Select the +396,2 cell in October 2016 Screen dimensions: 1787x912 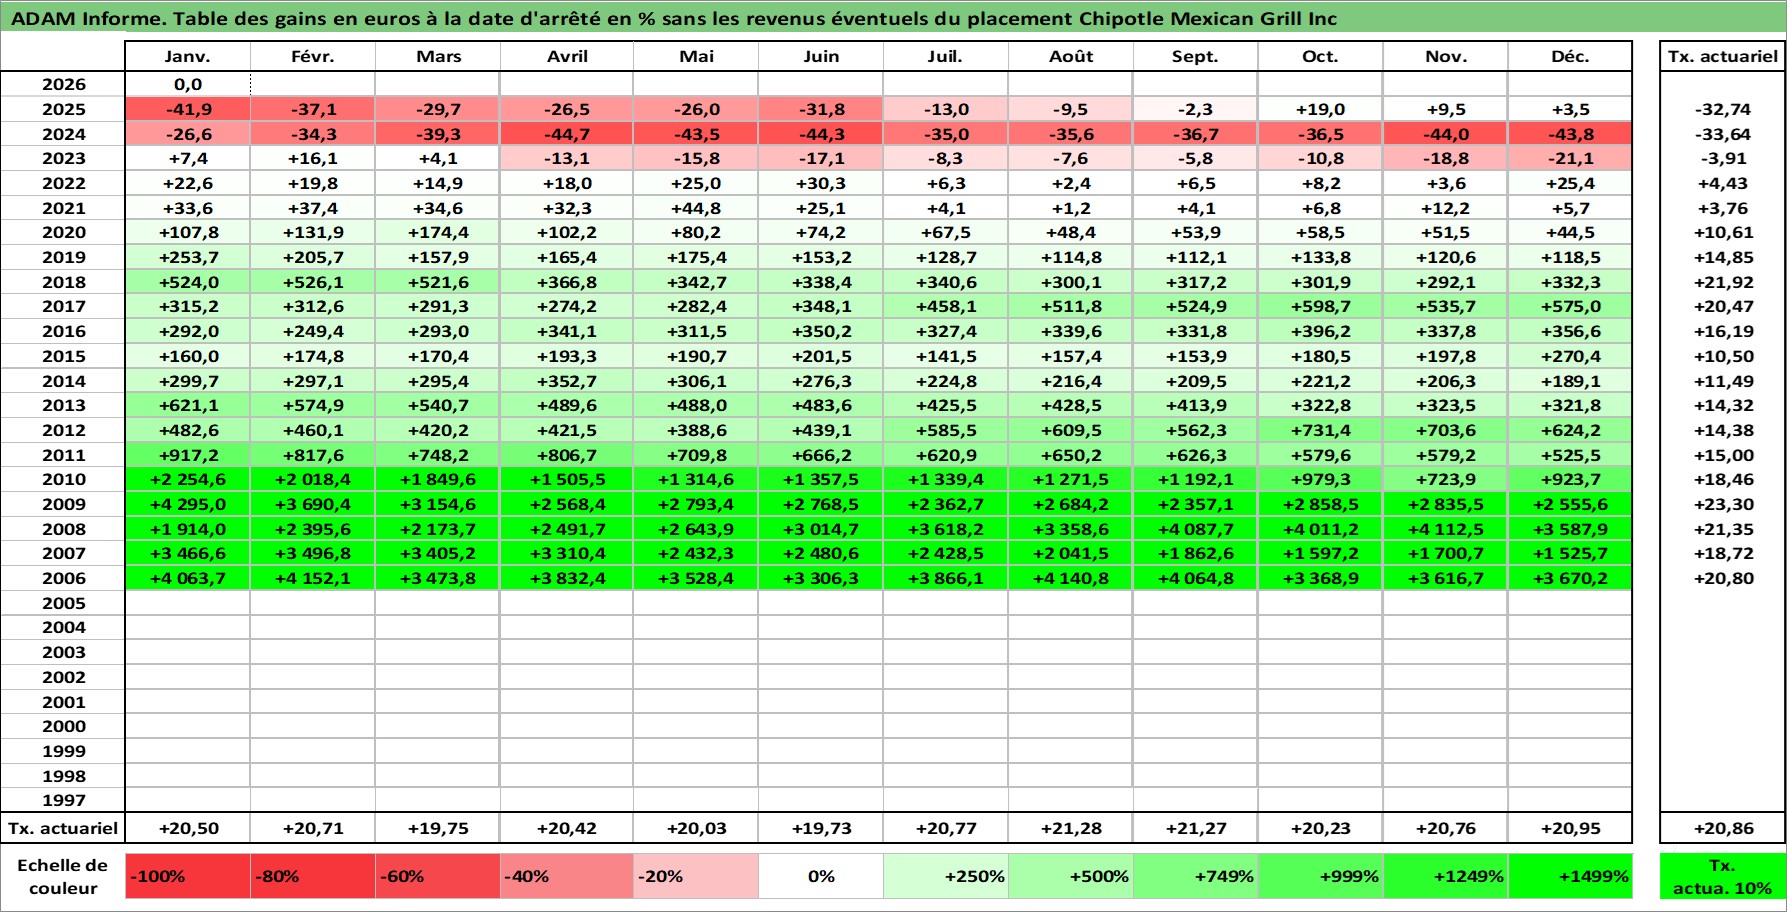[x=1321, y=332]
